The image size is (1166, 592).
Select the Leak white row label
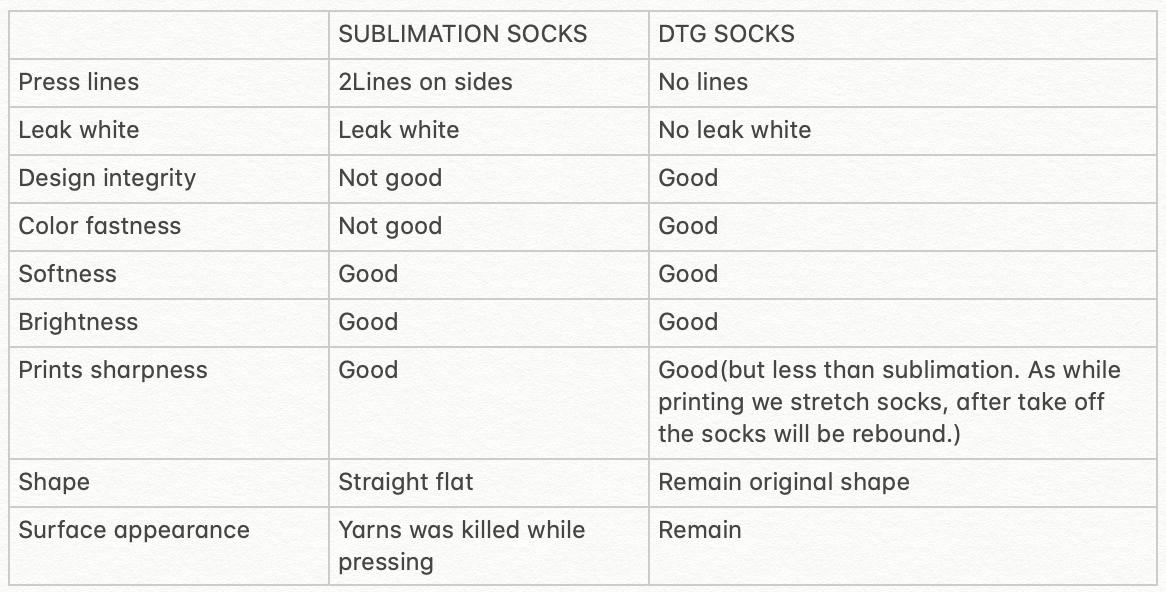tap(79, 130)
